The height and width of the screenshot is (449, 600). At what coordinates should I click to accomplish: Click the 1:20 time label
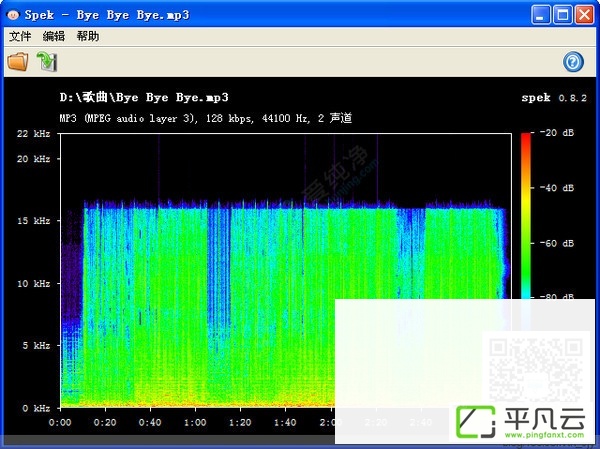(x=240, y=423)
